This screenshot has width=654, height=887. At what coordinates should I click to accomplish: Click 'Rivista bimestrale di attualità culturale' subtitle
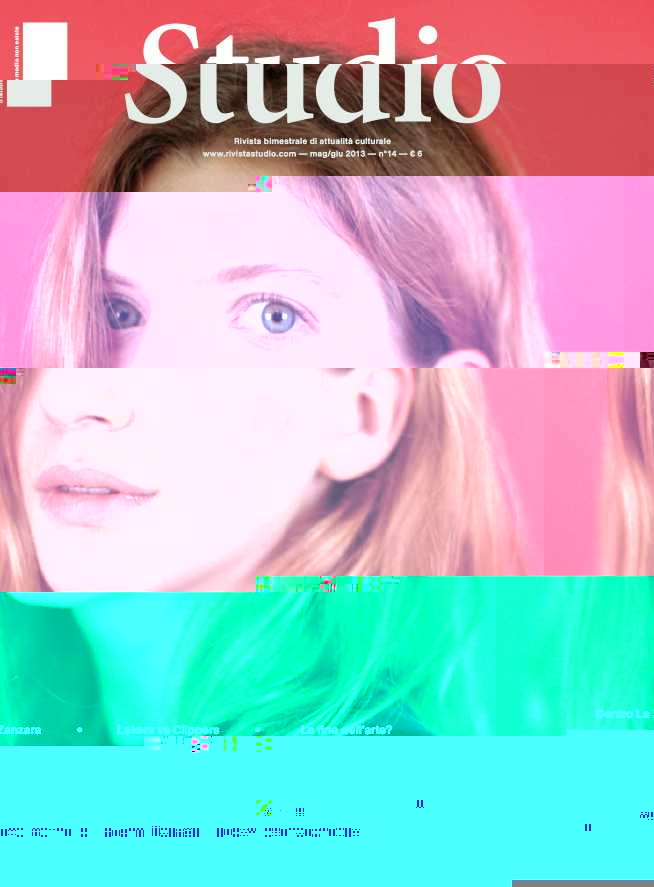[312, 141]
